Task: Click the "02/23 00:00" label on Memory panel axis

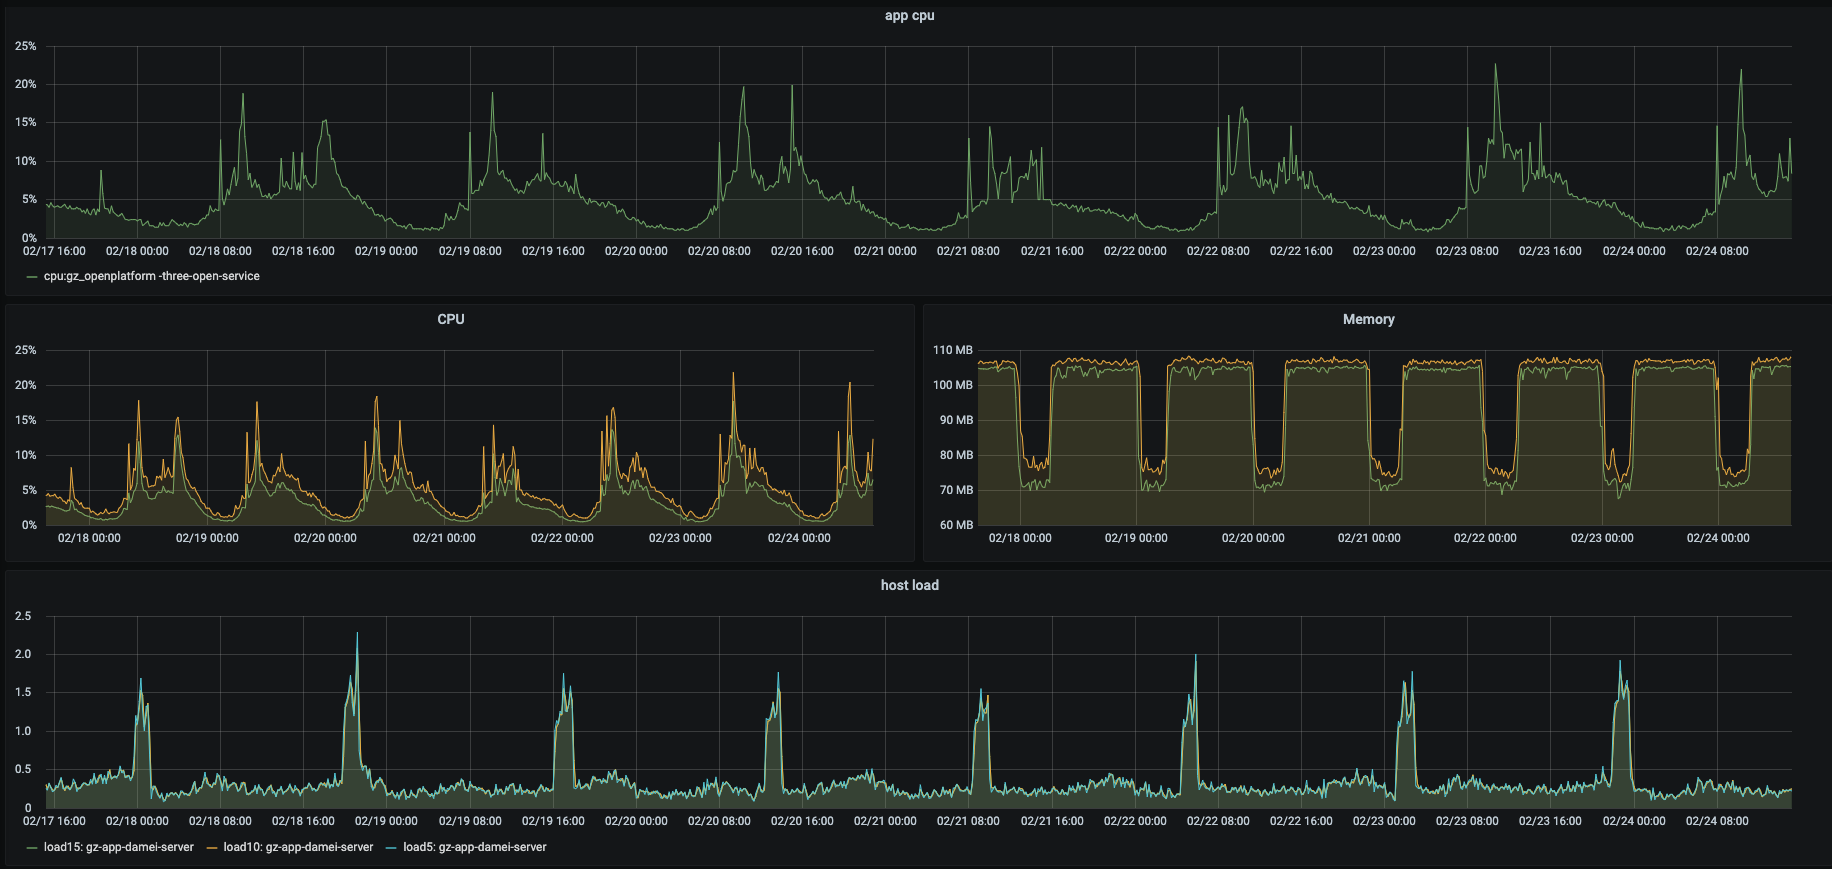Action: coord(1602,538)
